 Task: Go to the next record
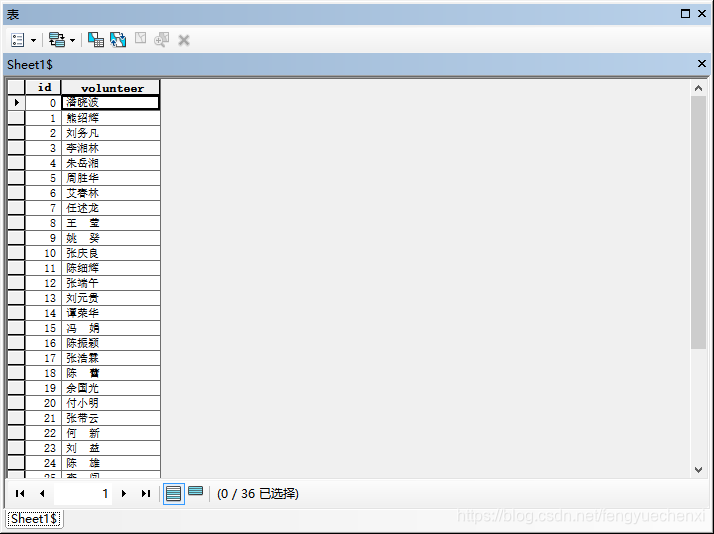coord(123,493)
